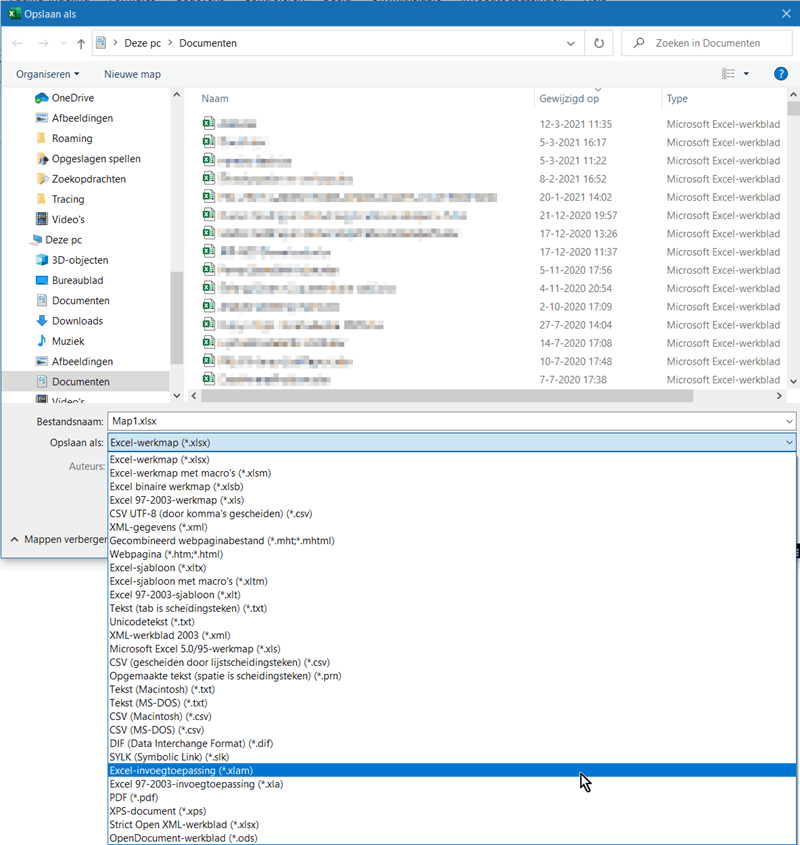800x845 pixels.
Task: Expand the address bar history dropdown
Action: (x=570, y=43)
